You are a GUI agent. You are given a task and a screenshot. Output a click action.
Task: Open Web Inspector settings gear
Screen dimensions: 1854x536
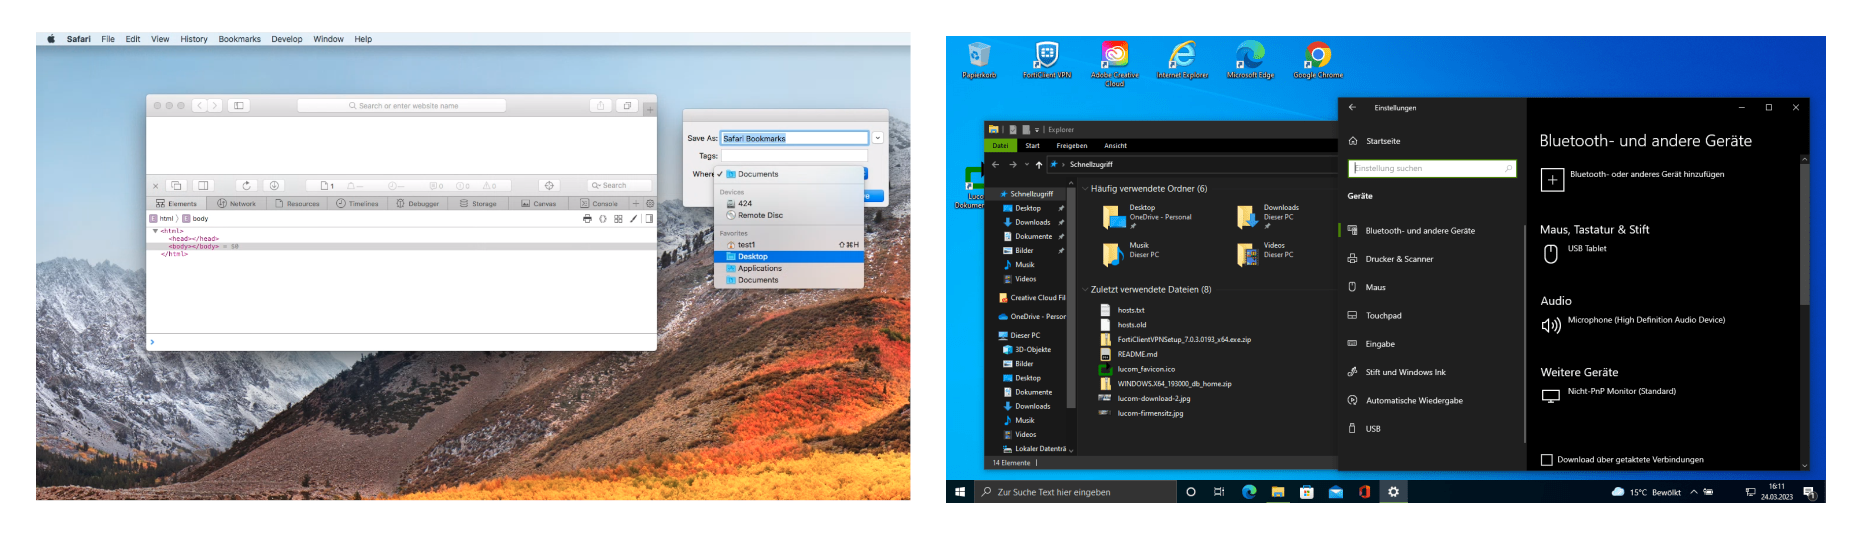[650, 203]
